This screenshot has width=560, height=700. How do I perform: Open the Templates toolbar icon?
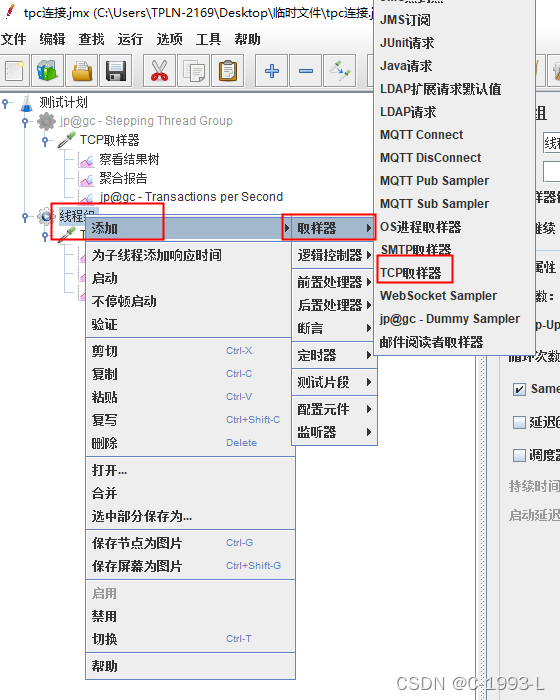coord(47,71)
